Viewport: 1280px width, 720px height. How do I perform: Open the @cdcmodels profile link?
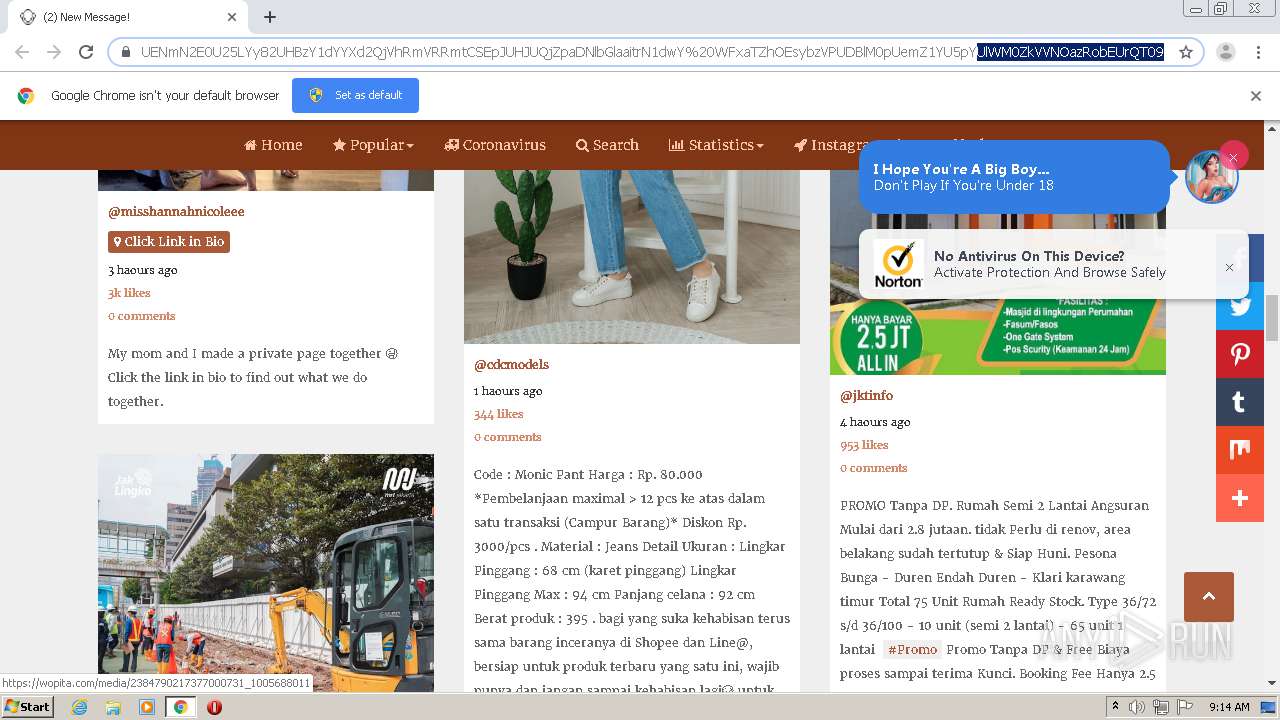(x=511, y=365)
